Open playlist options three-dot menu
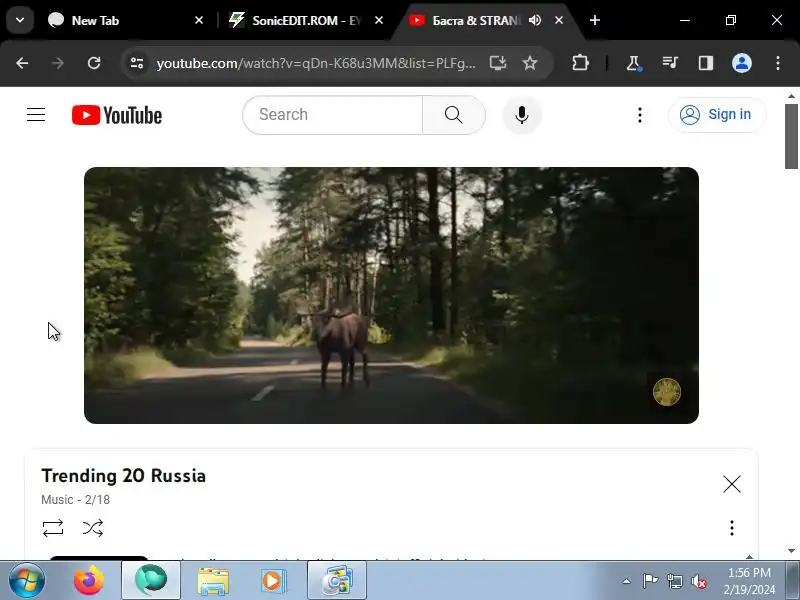The width and height of the screenshot is (800, 600). [732, 528]
